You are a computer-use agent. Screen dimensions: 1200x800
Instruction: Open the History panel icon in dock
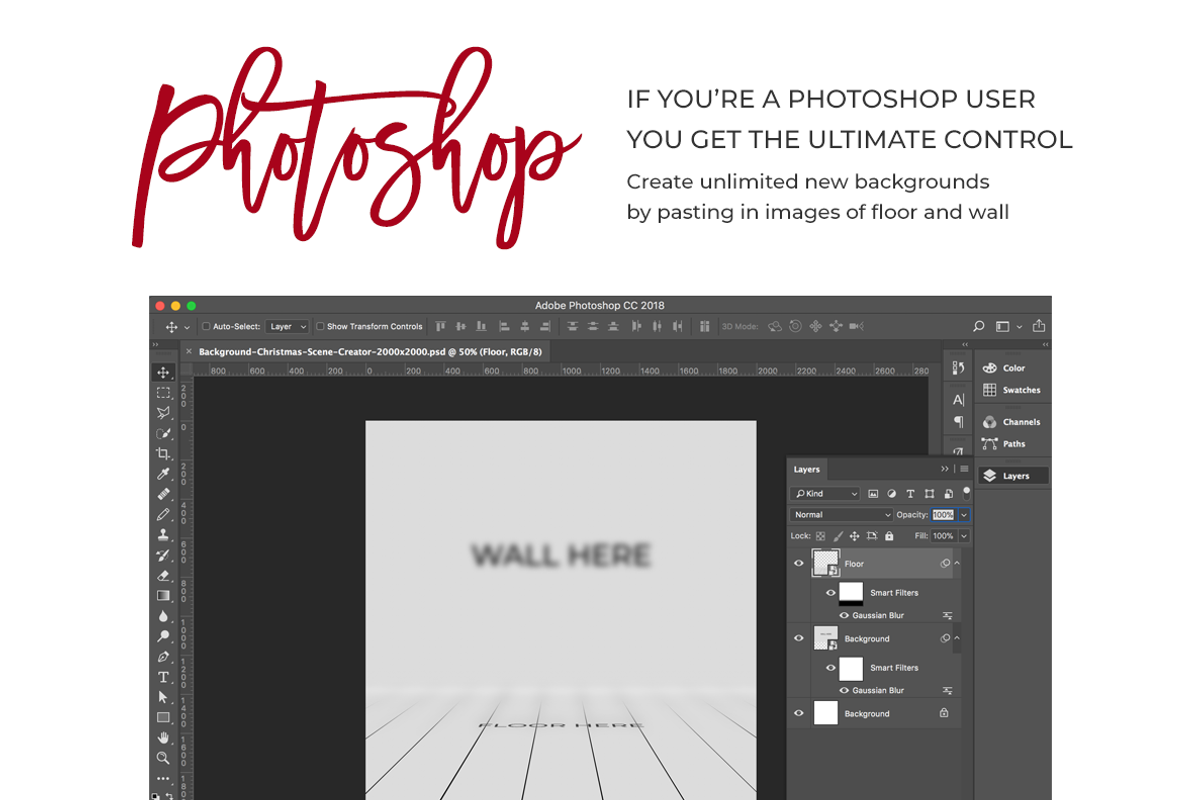pyautogui.click(x=958, y=368)
